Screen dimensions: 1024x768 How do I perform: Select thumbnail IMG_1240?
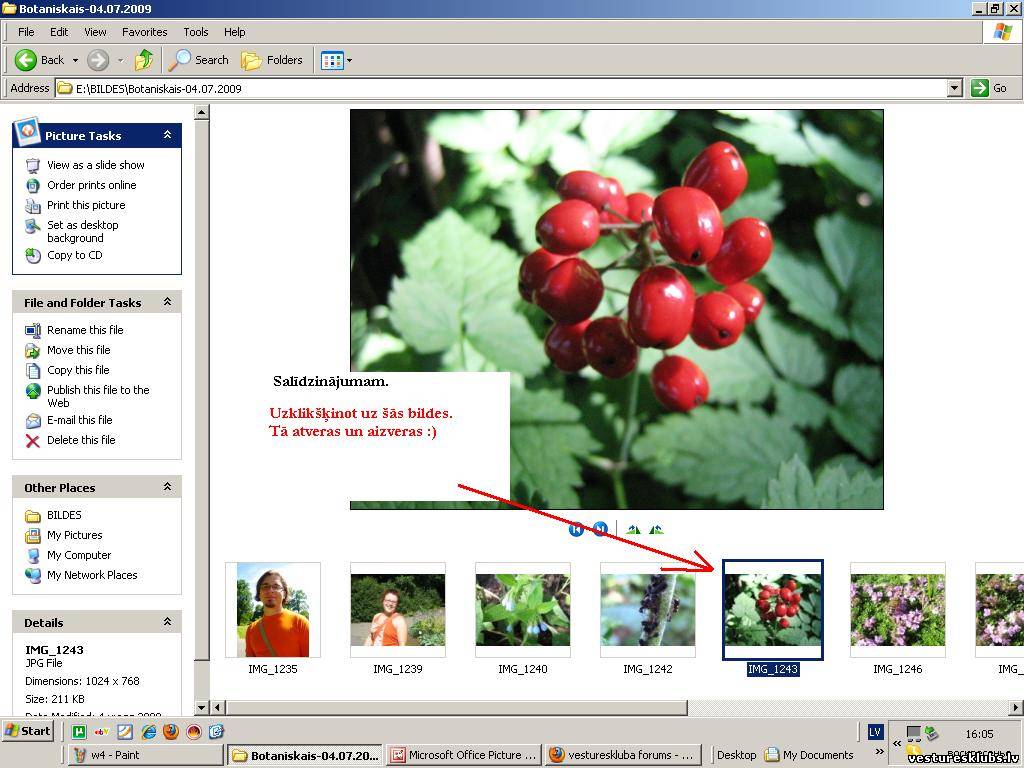coord(522,609)
